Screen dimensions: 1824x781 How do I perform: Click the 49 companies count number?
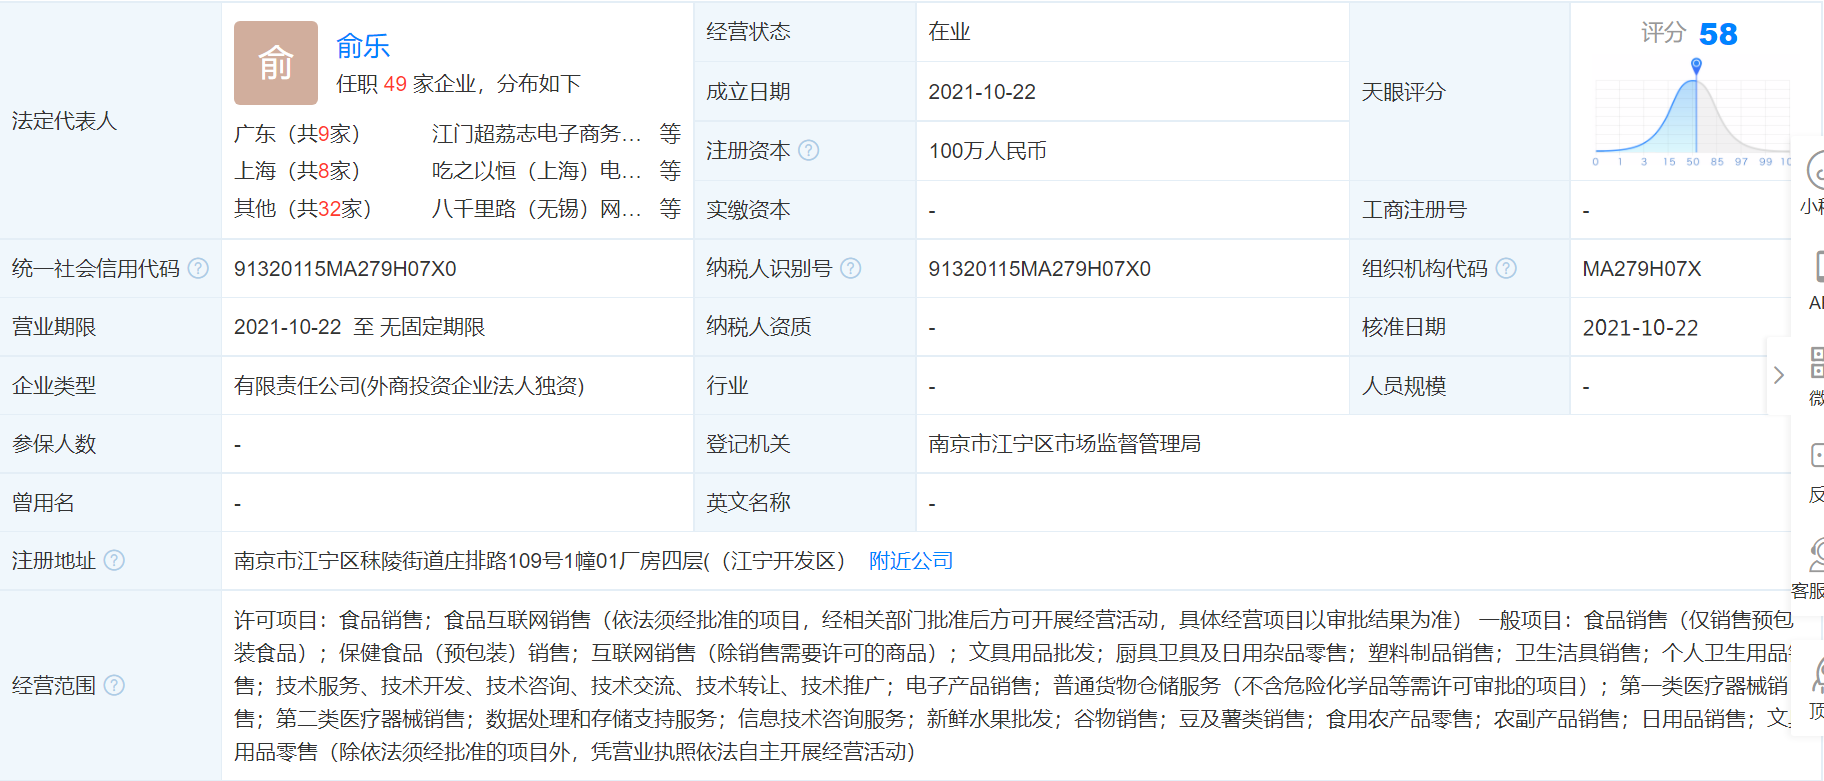click(x=395, y=84)
